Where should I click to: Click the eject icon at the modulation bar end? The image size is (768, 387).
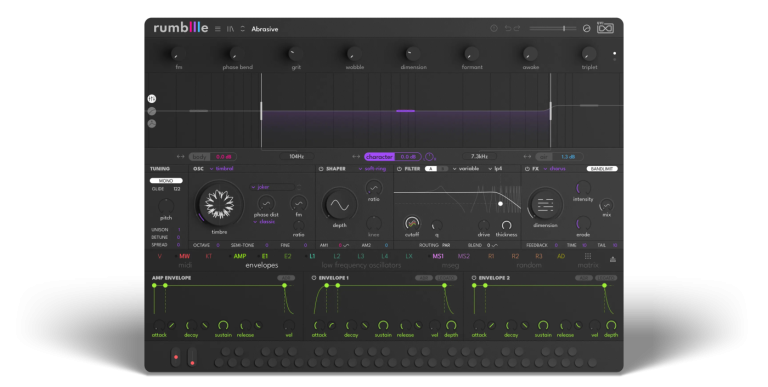(x=613, y=259)
